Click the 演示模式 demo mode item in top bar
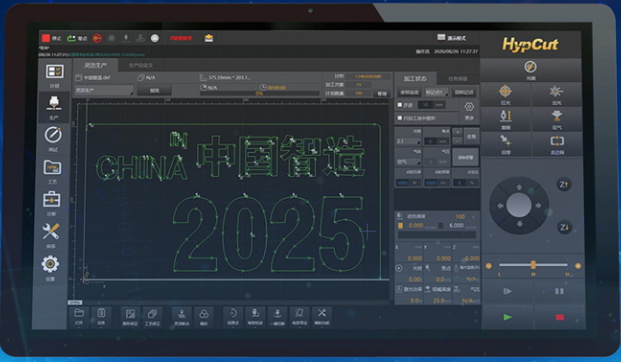This screenshot has height=362, width=621. 451,38
